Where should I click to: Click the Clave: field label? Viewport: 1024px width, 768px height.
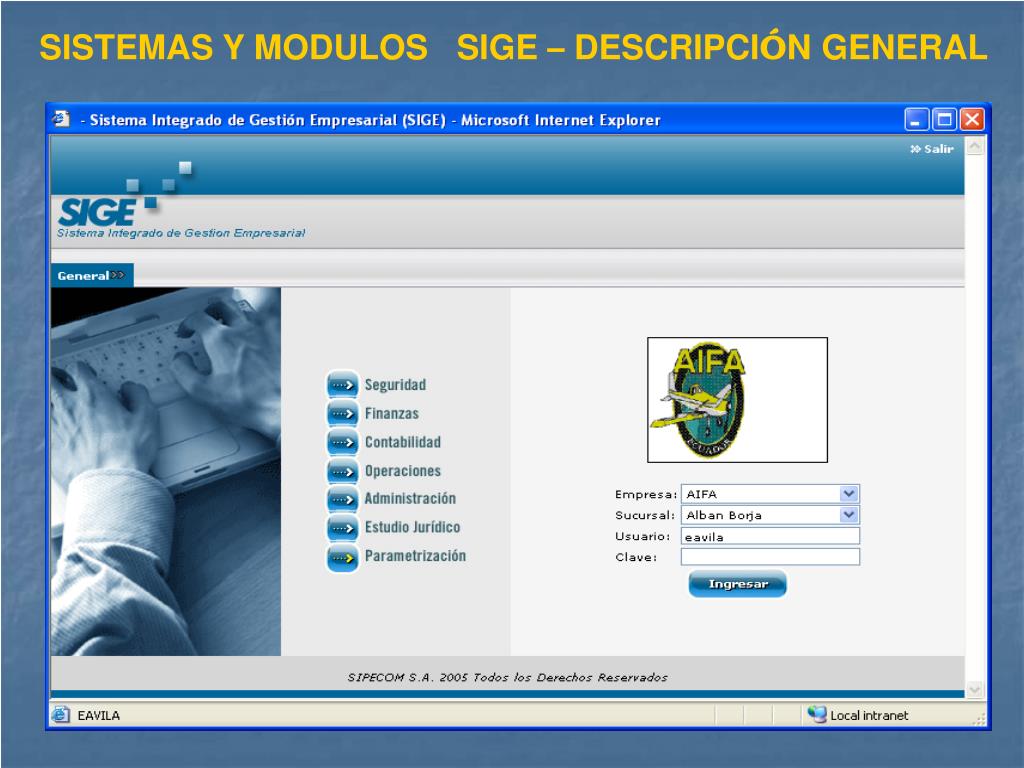[636, 557]
